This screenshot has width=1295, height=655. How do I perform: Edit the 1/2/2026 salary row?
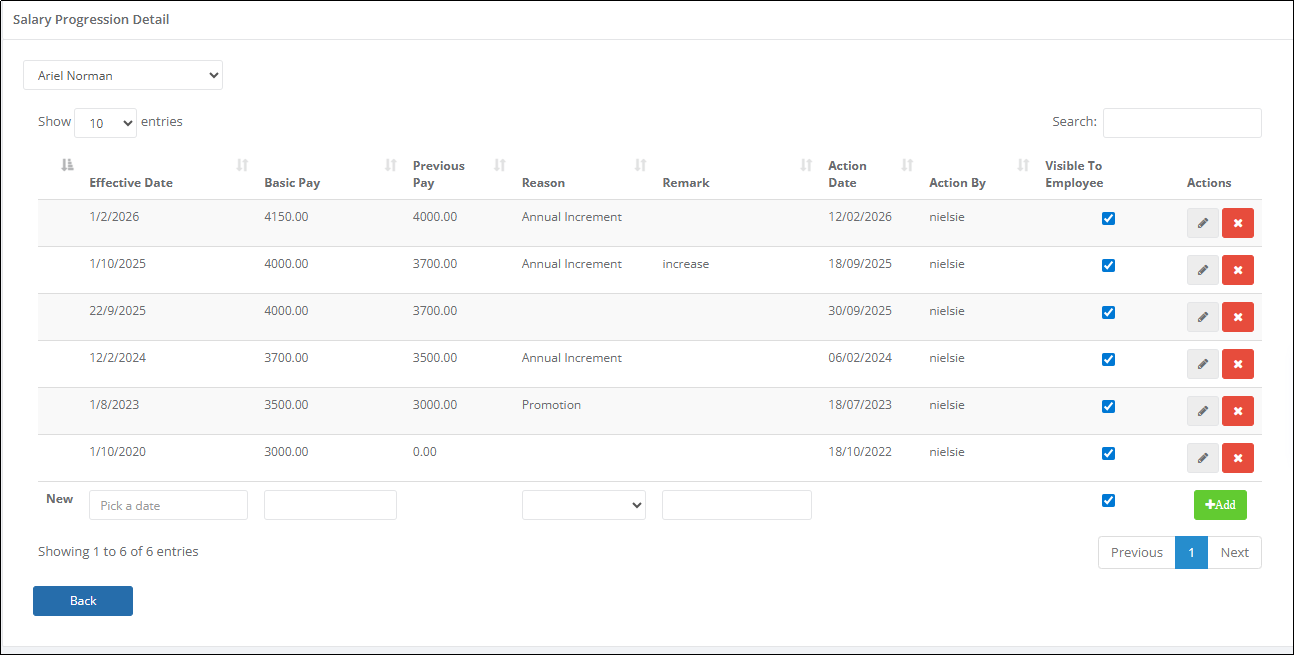[1203, 223]
